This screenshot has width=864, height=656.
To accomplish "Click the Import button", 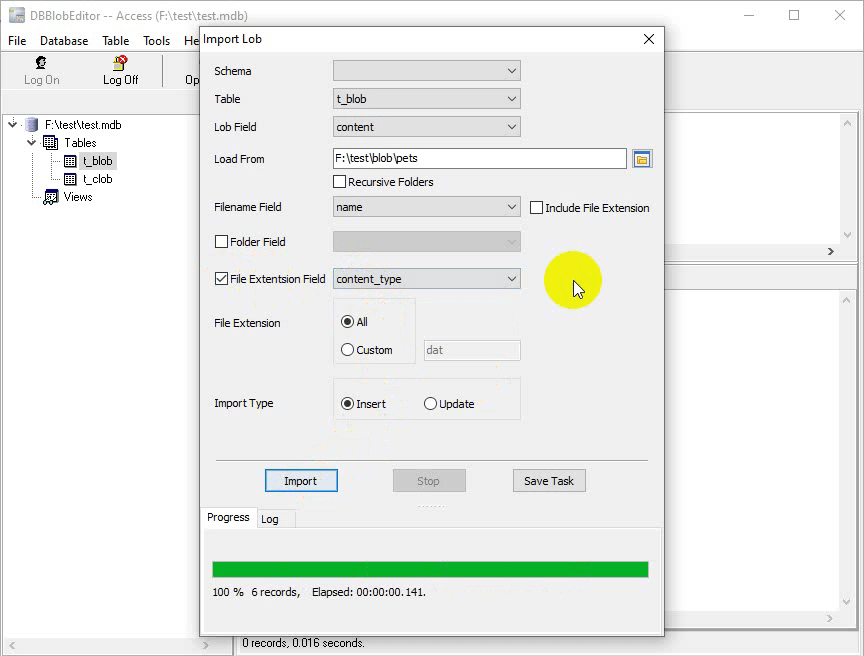I will click(301, 481).
